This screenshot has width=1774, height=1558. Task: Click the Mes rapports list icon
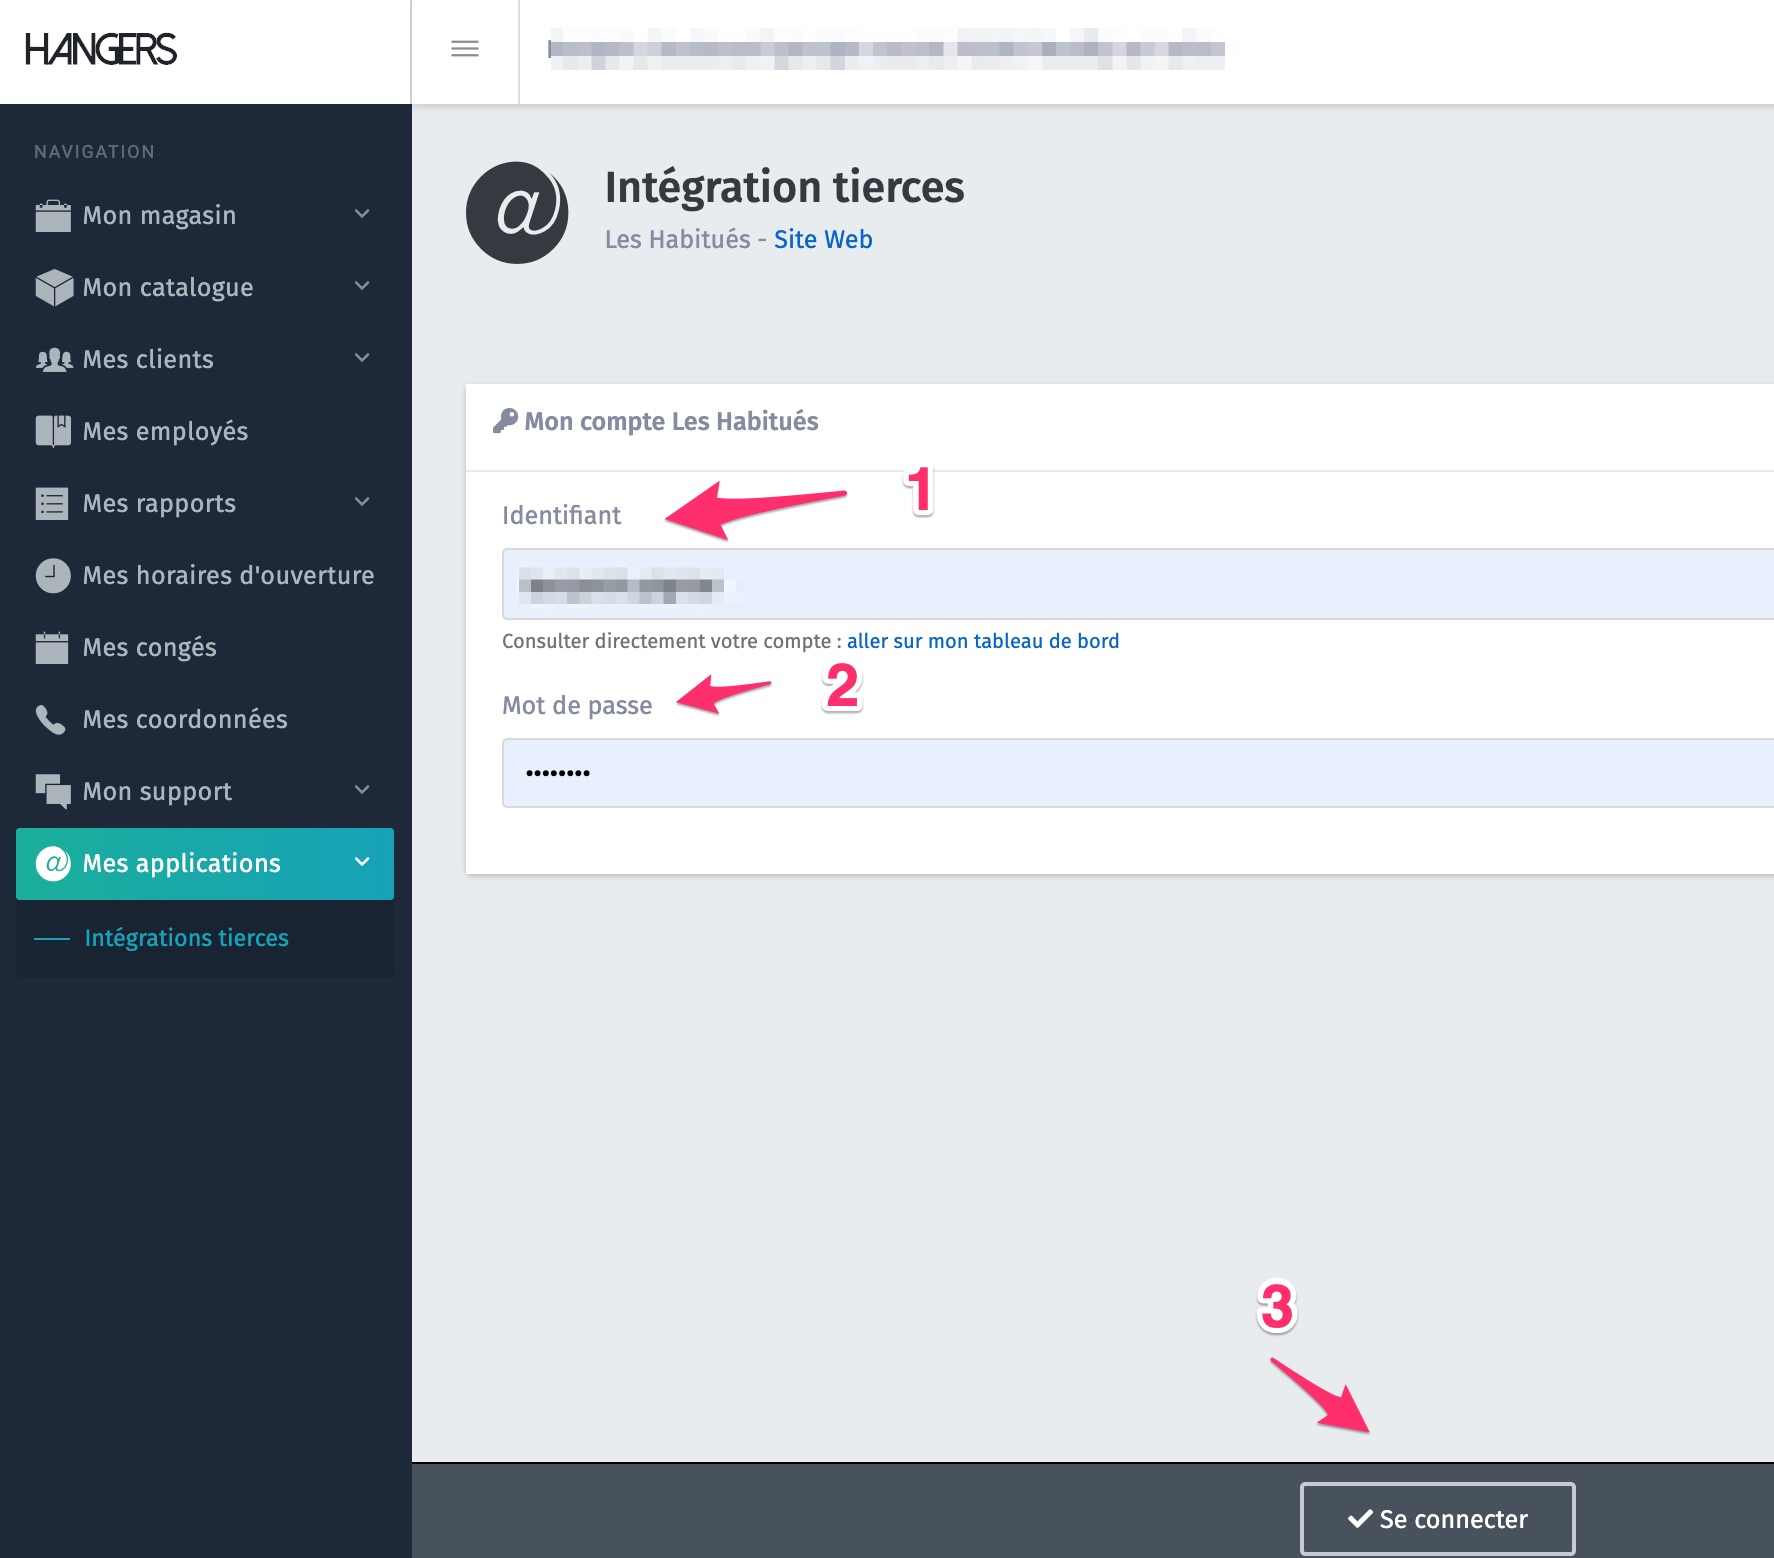52,503
